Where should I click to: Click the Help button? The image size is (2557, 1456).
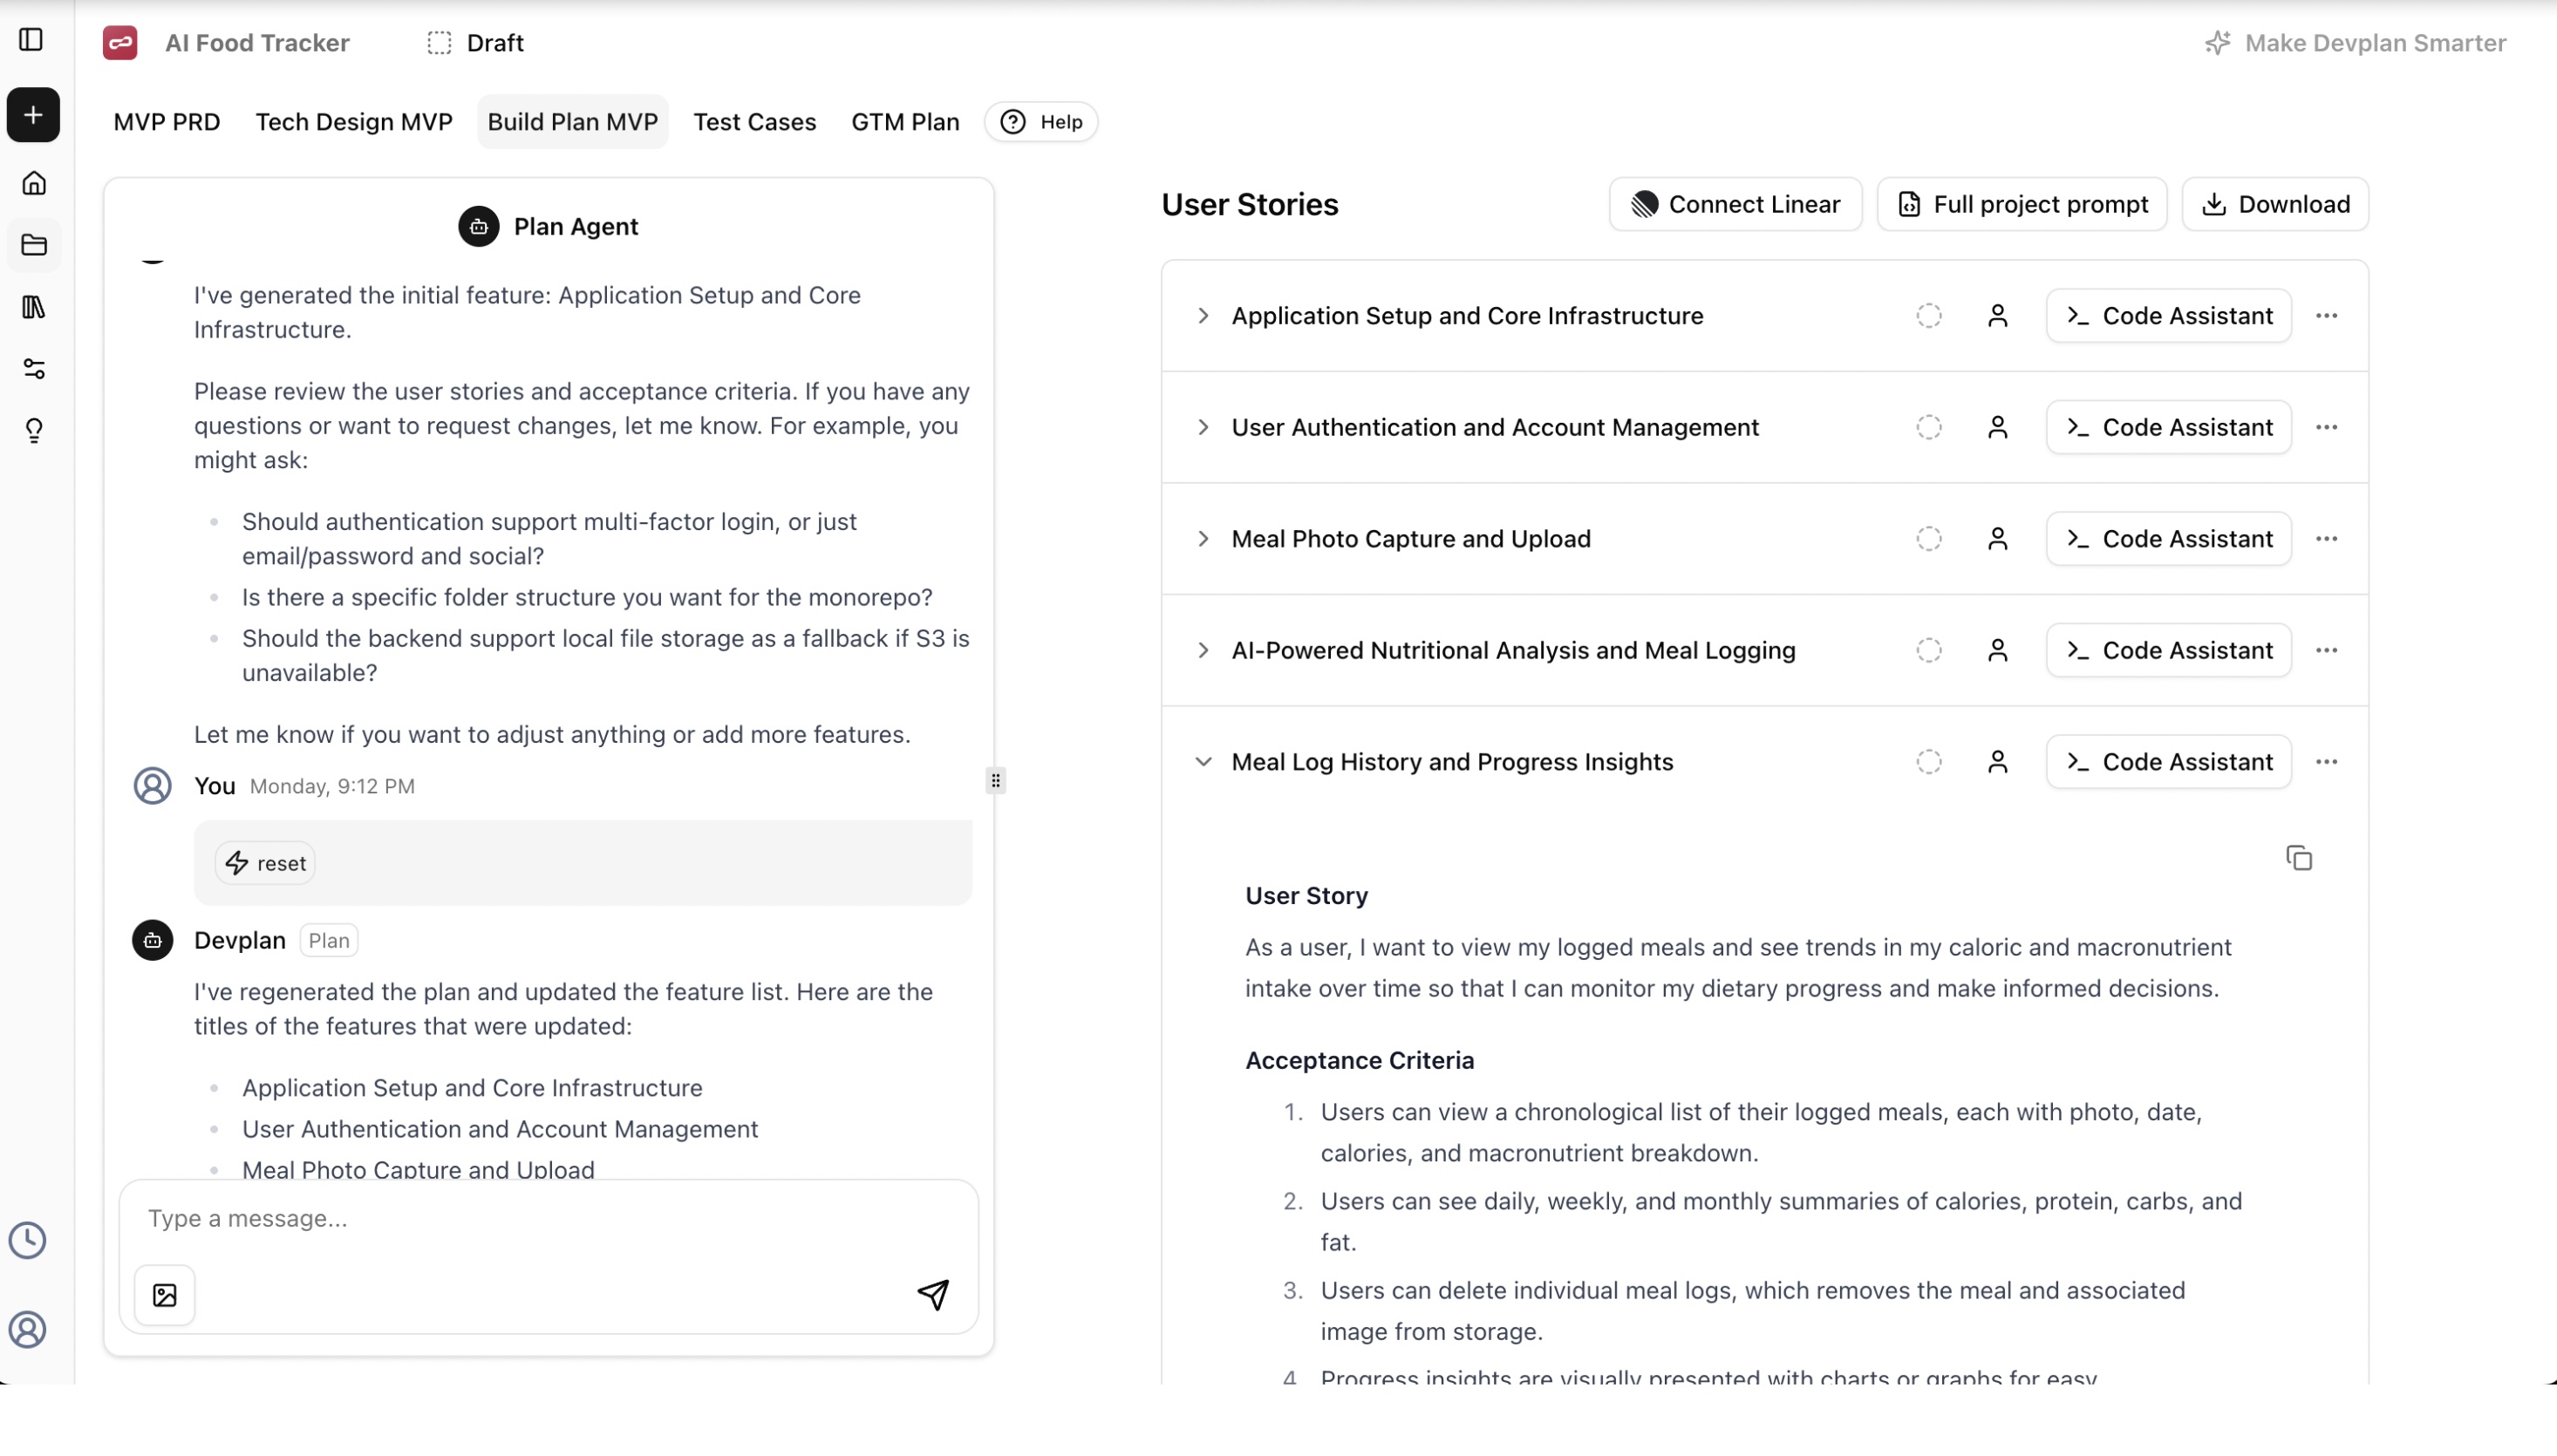click(1042, 122)
